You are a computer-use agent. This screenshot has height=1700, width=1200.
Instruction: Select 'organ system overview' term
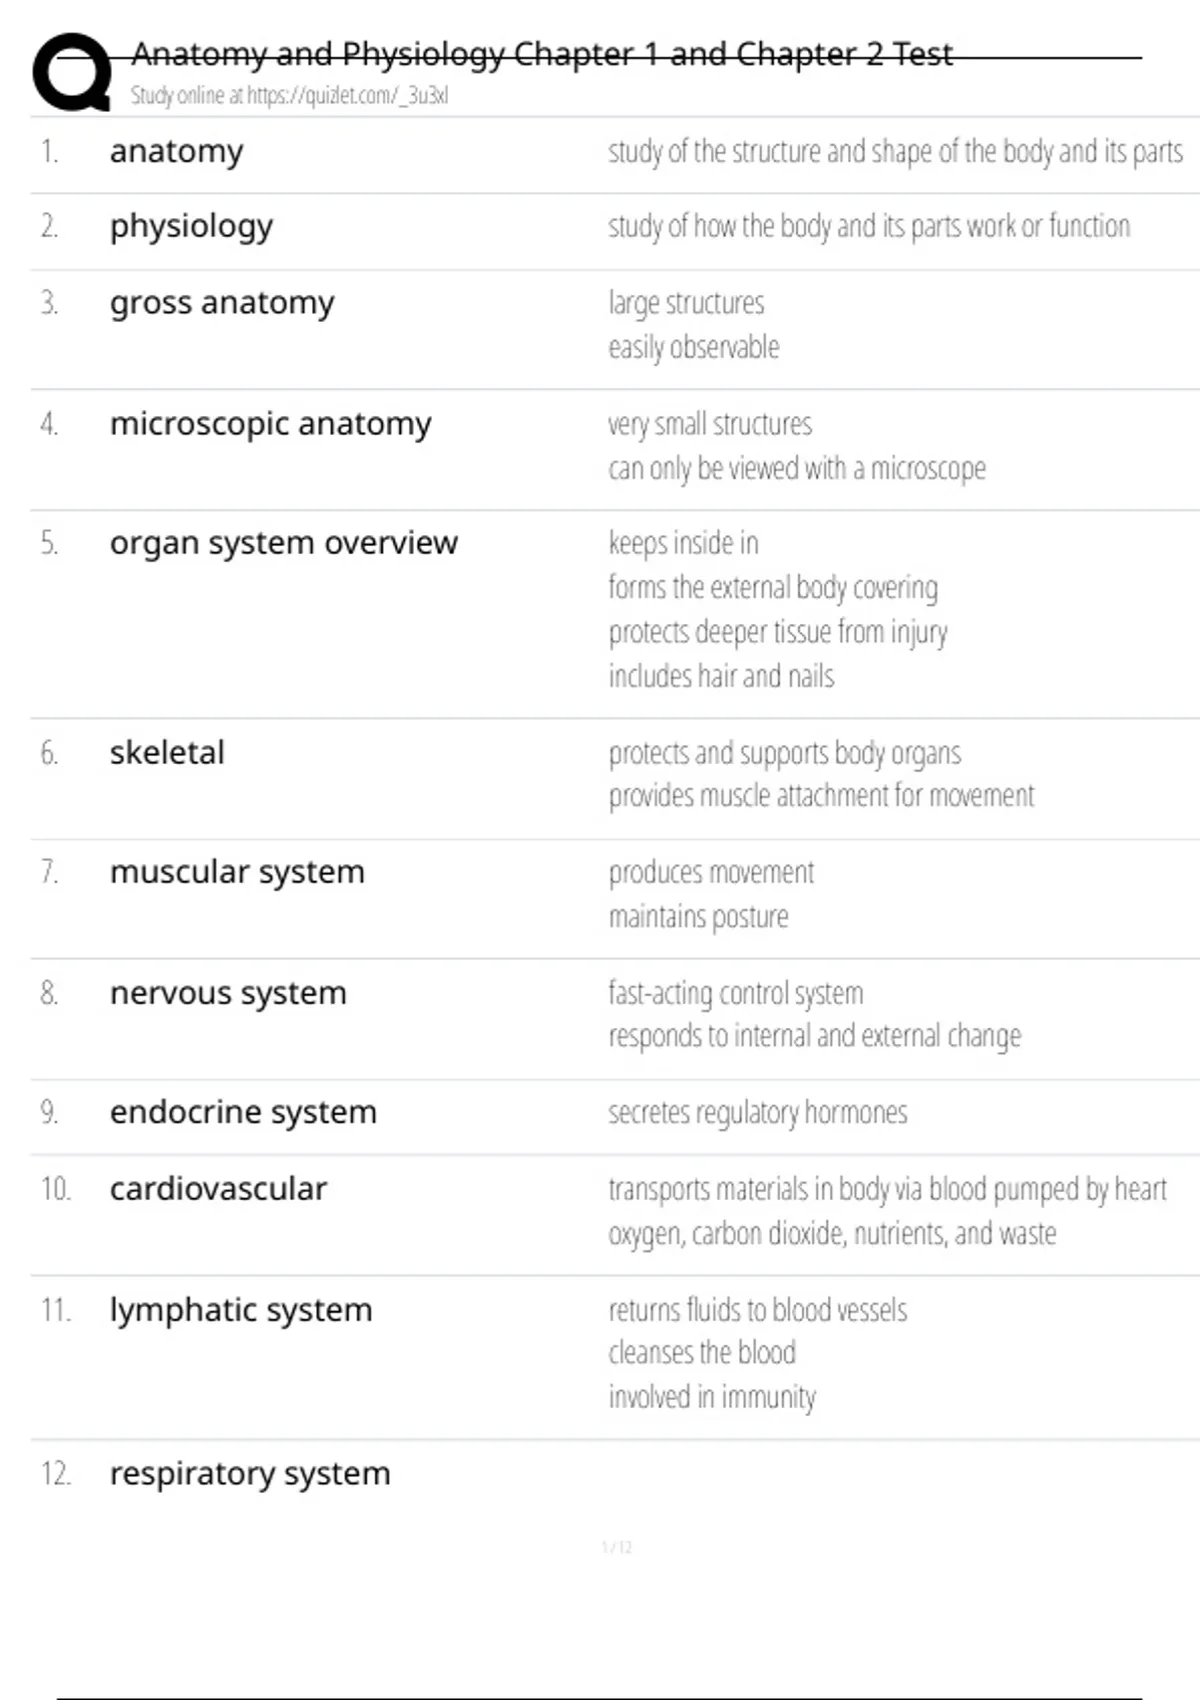(283, 543)
